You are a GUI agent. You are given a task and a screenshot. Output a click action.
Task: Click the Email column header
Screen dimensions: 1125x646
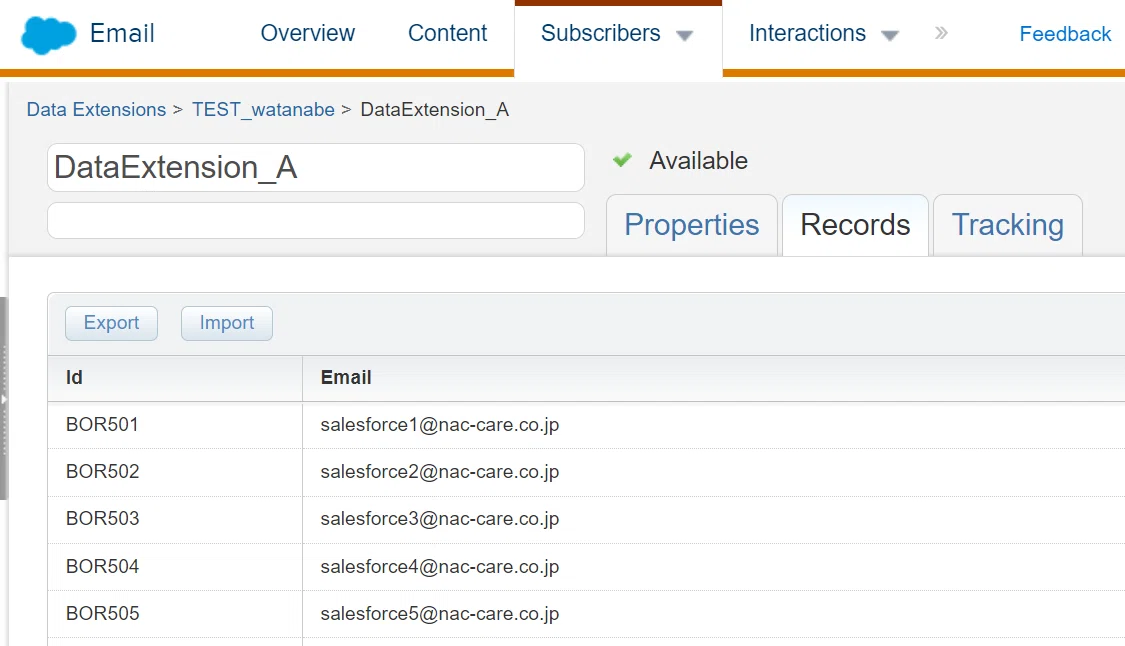coord(714,378)
